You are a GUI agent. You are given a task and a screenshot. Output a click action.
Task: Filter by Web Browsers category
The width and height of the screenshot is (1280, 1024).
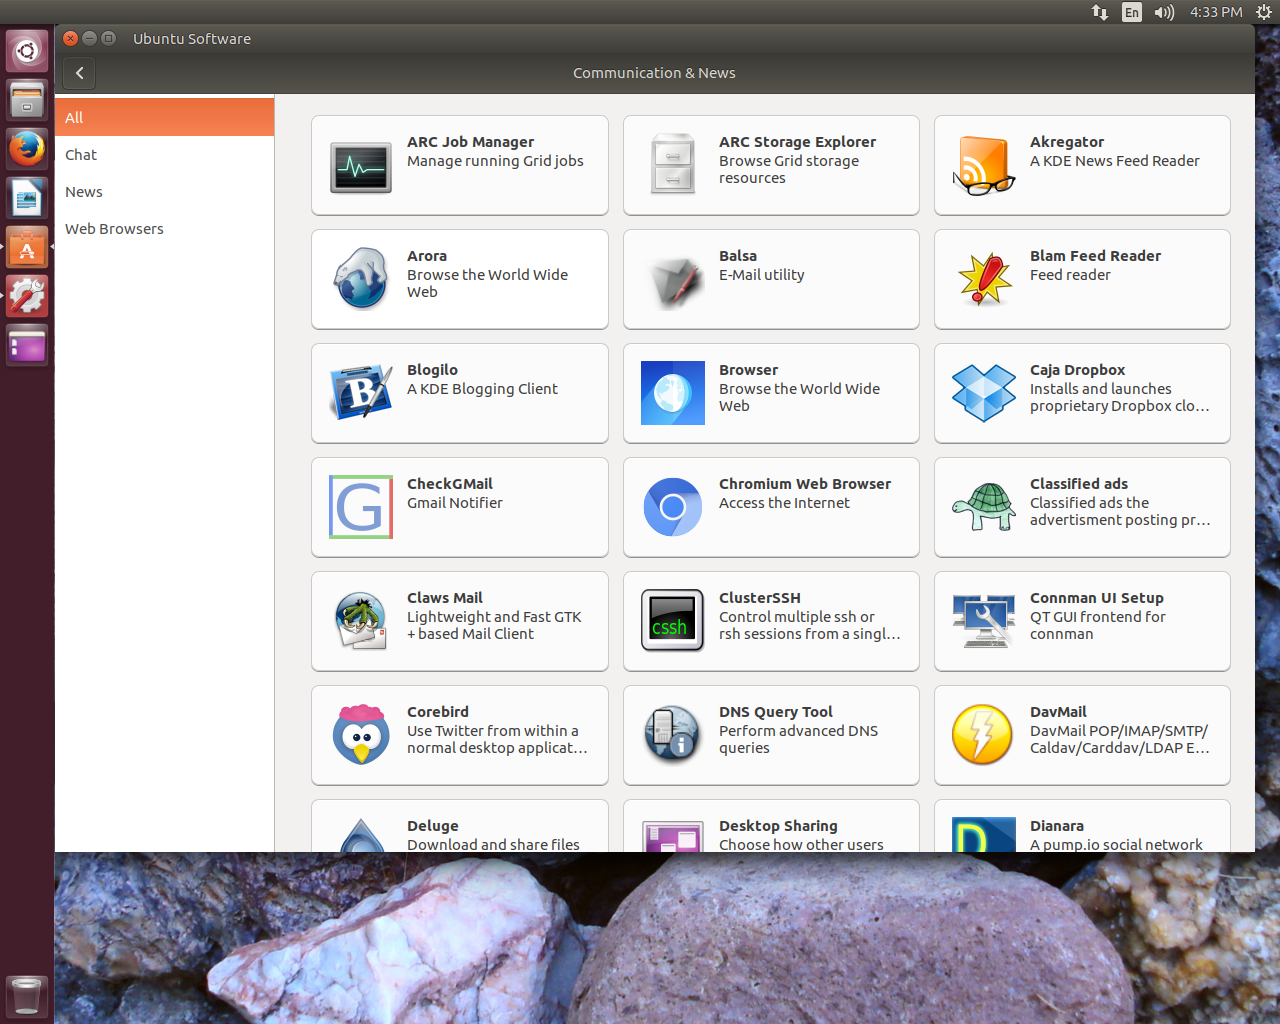click(x=164, y=228)
